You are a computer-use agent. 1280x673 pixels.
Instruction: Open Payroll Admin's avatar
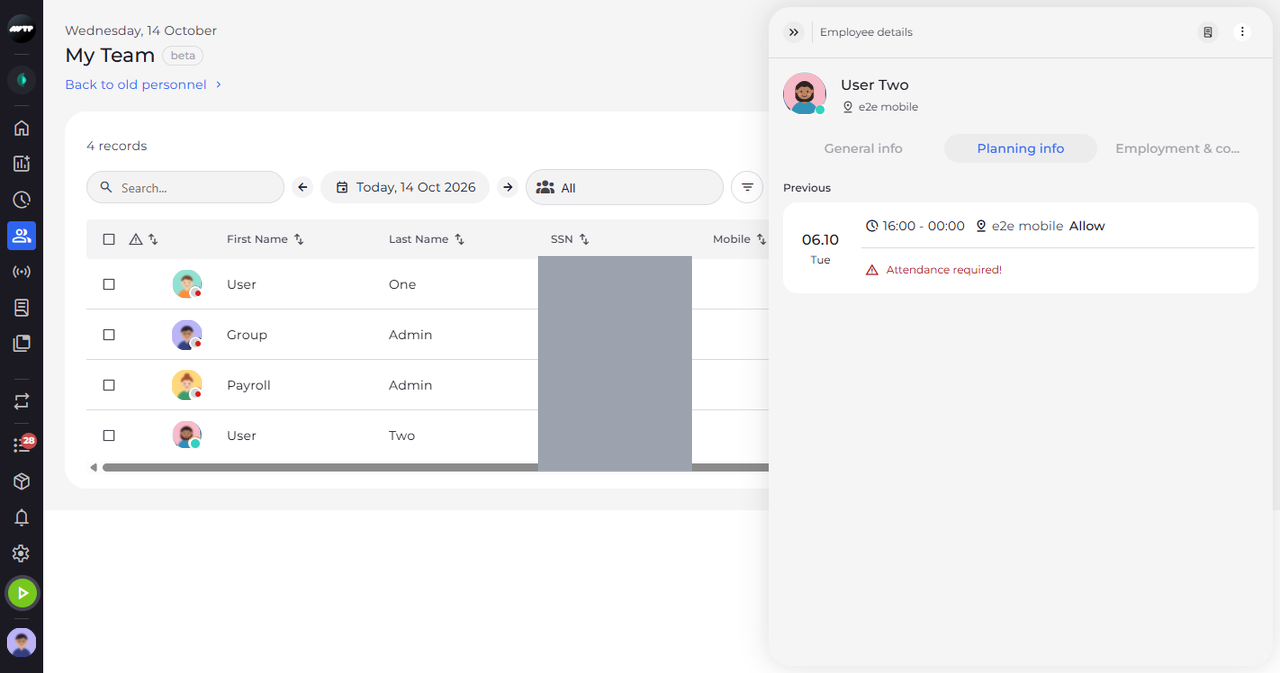point(187,385)
